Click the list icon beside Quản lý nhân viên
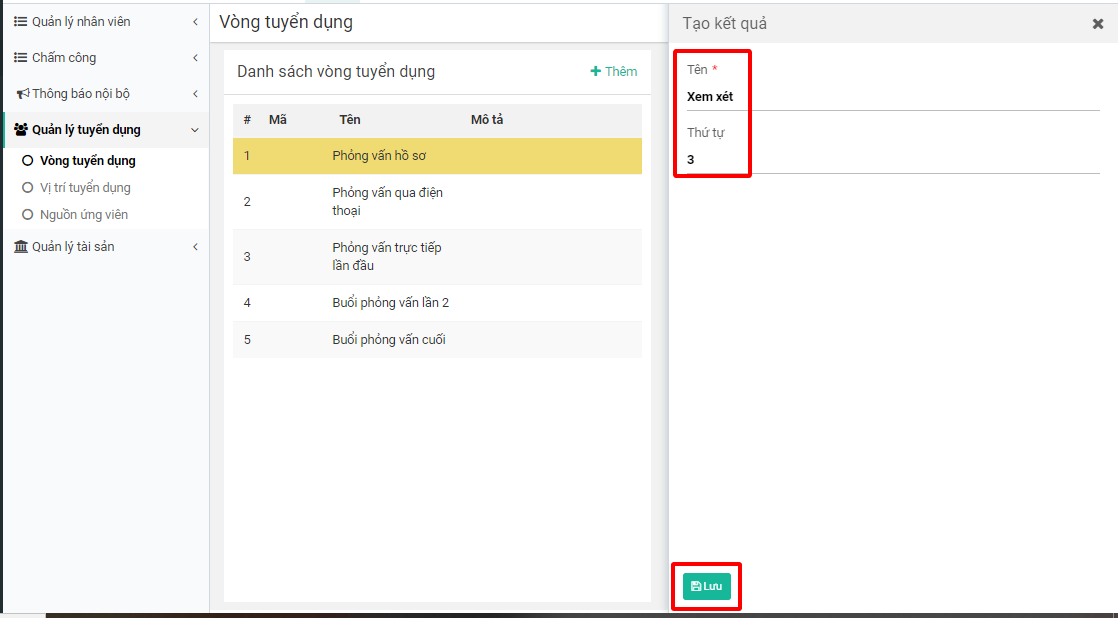The width and height of the screenshot is (1118, 618). click(x=20, y=22)
